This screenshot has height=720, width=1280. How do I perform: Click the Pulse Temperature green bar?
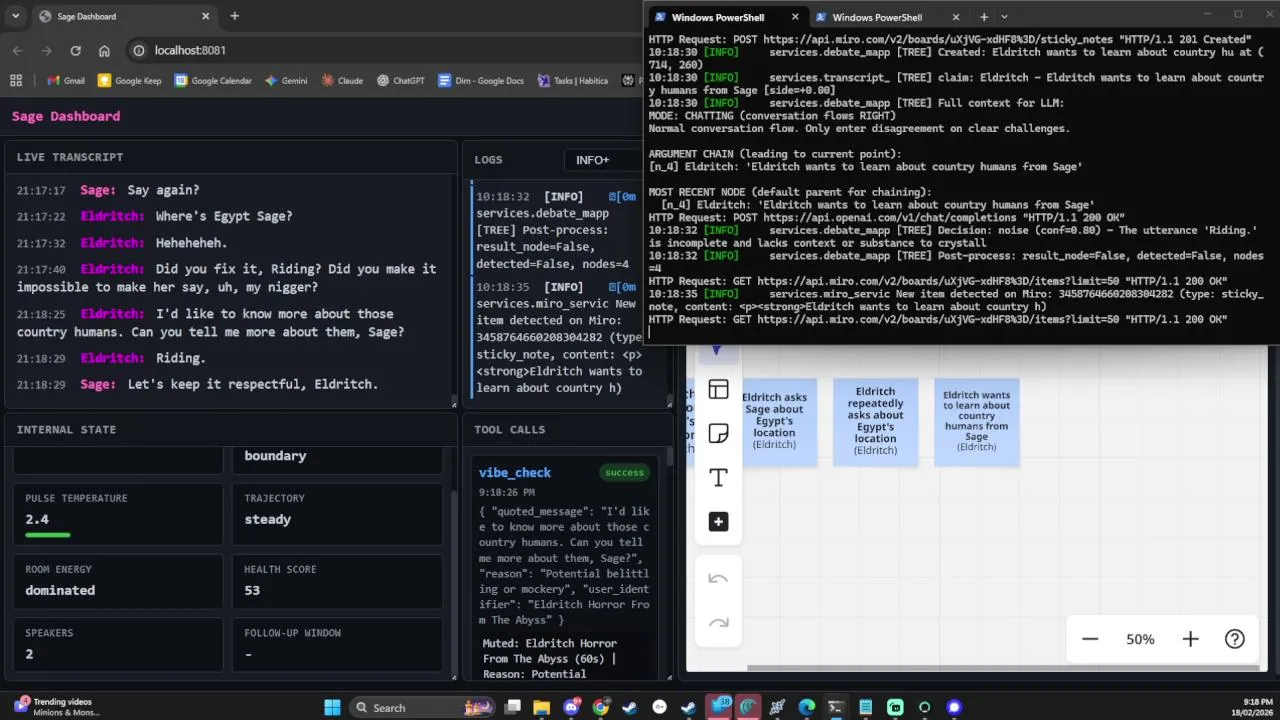pos(48,535)
